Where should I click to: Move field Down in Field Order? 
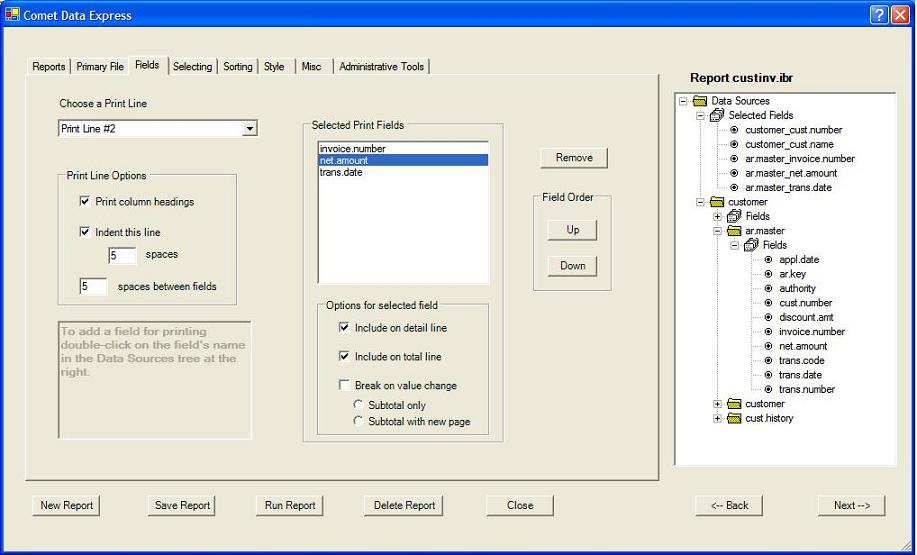(572, 266)
